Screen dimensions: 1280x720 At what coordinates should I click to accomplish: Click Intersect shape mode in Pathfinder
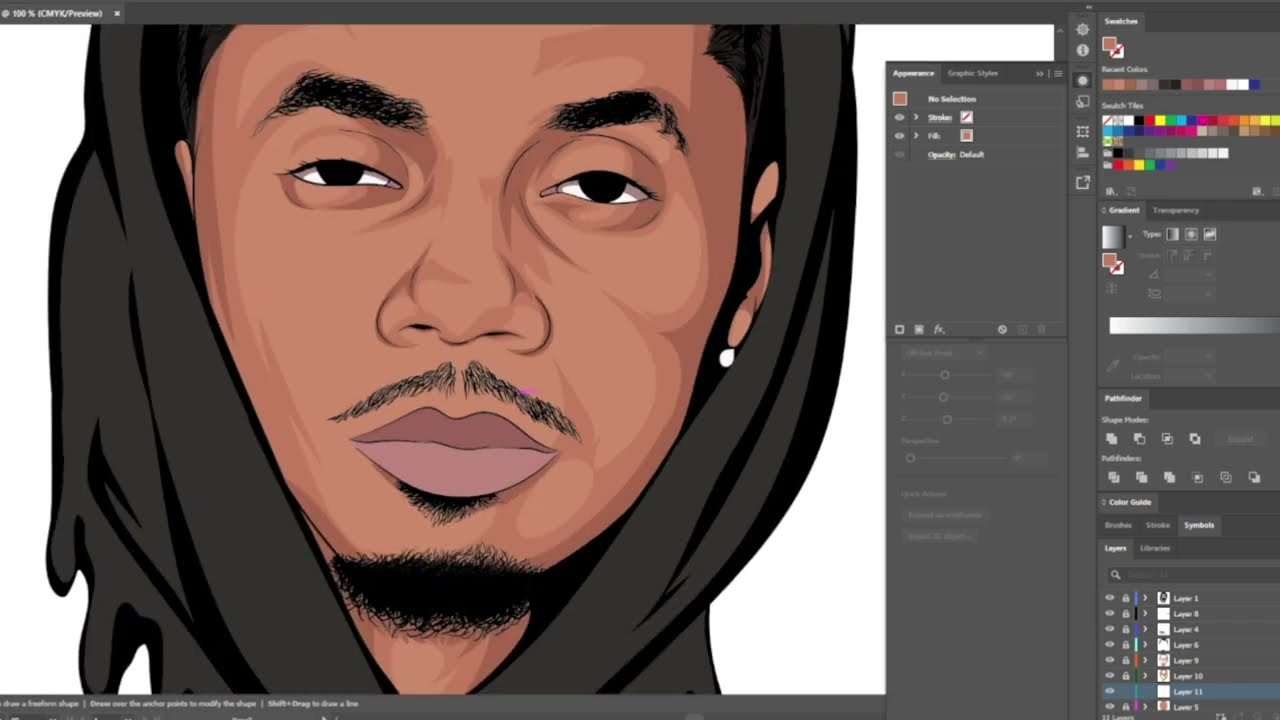pos(1167,439)
